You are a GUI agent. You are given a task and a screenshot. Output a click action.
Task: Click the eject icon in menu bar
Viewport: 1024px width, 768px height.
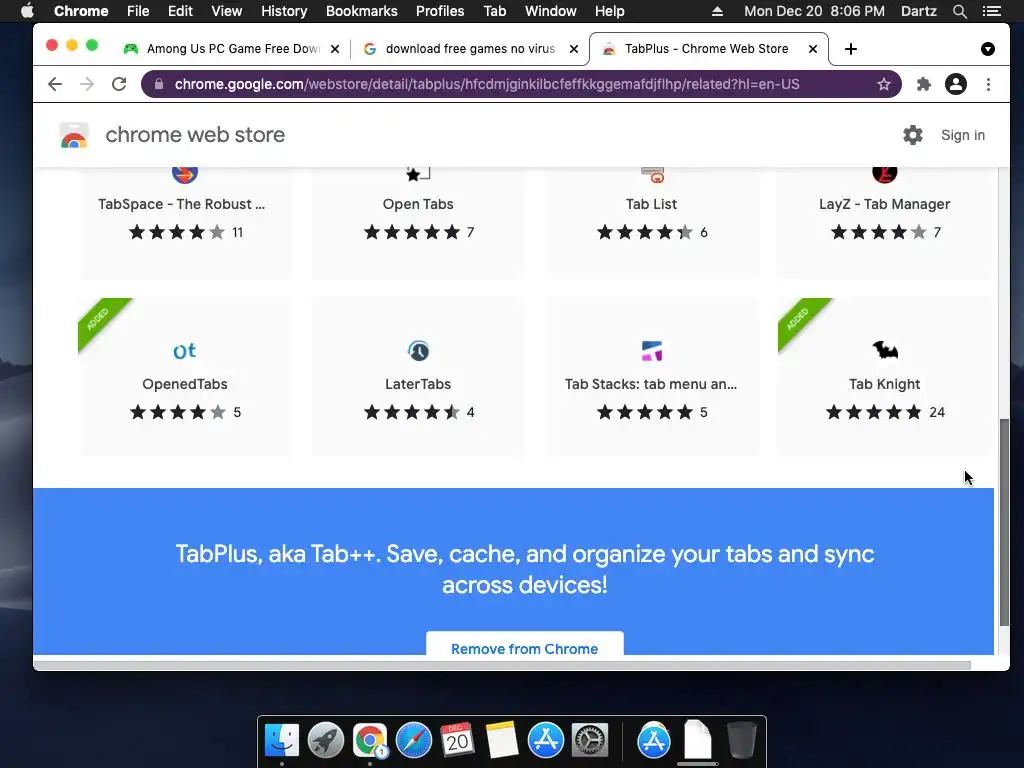point(717,11)
